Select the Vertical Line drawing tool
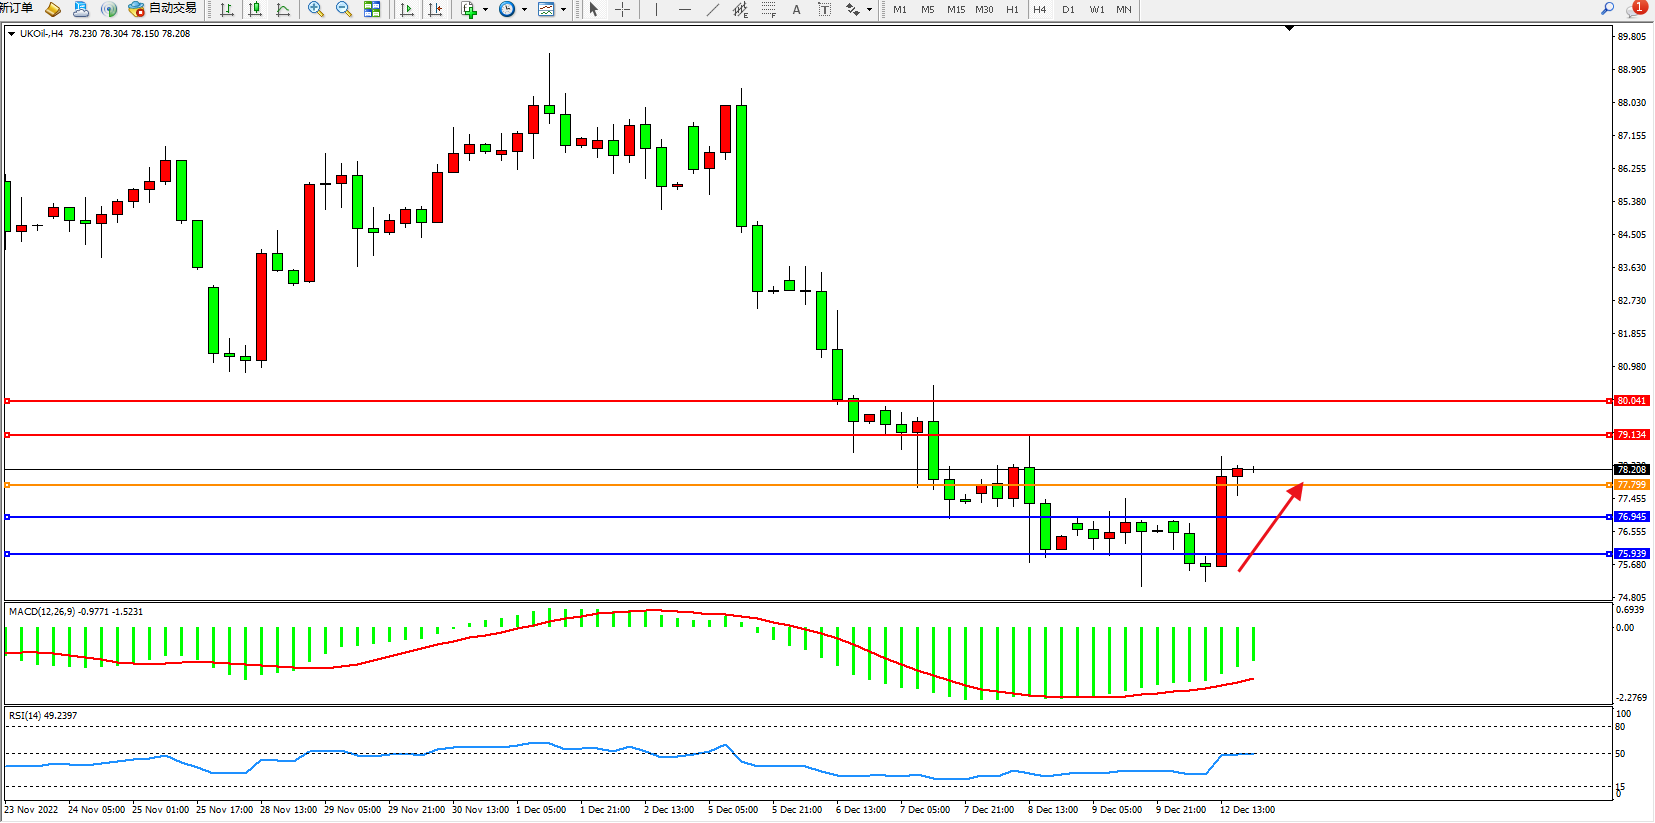Image resolution: width=1655 pixels, height=823 pixels. click(656, 9)
